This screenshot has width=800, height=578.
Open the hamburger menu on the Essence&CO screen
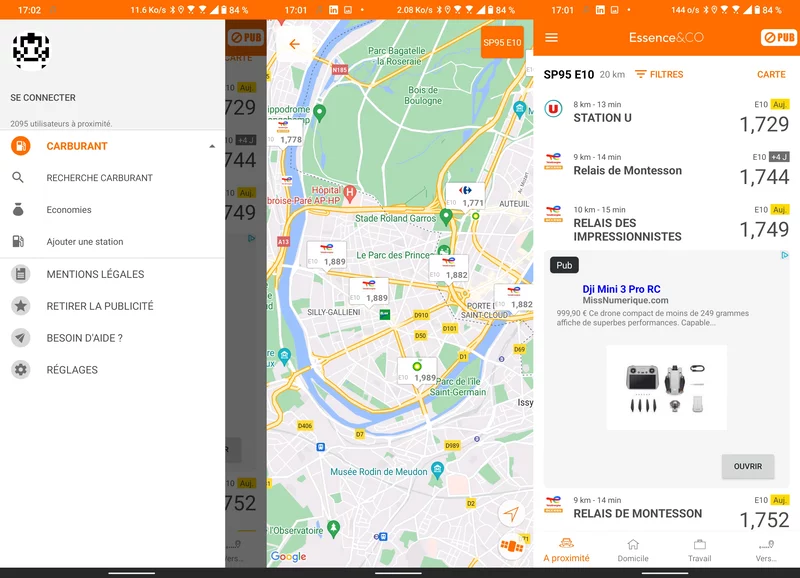click(x=552, y=38)
